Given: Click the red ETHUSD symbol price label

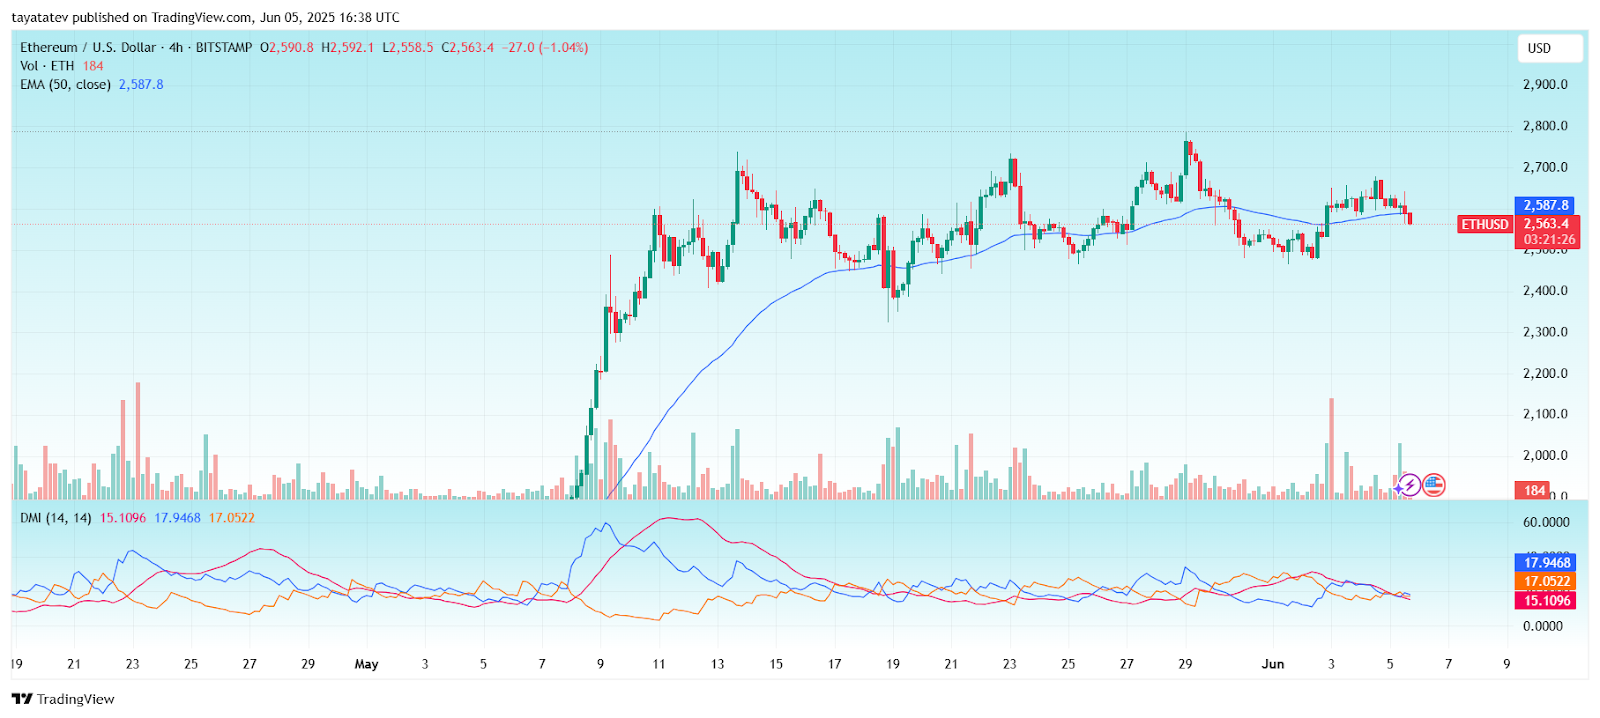Looking at the screenshot, I should pos(1484,224).
